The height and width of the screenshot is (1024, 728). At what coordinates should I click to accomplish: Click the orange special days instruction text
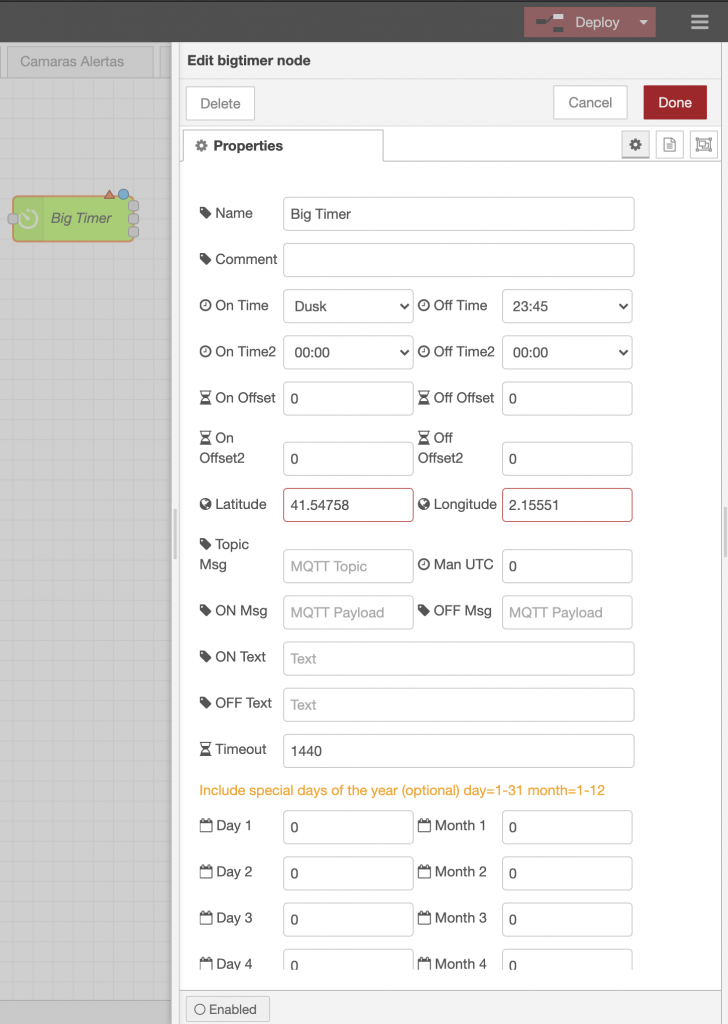coord(402,790)
